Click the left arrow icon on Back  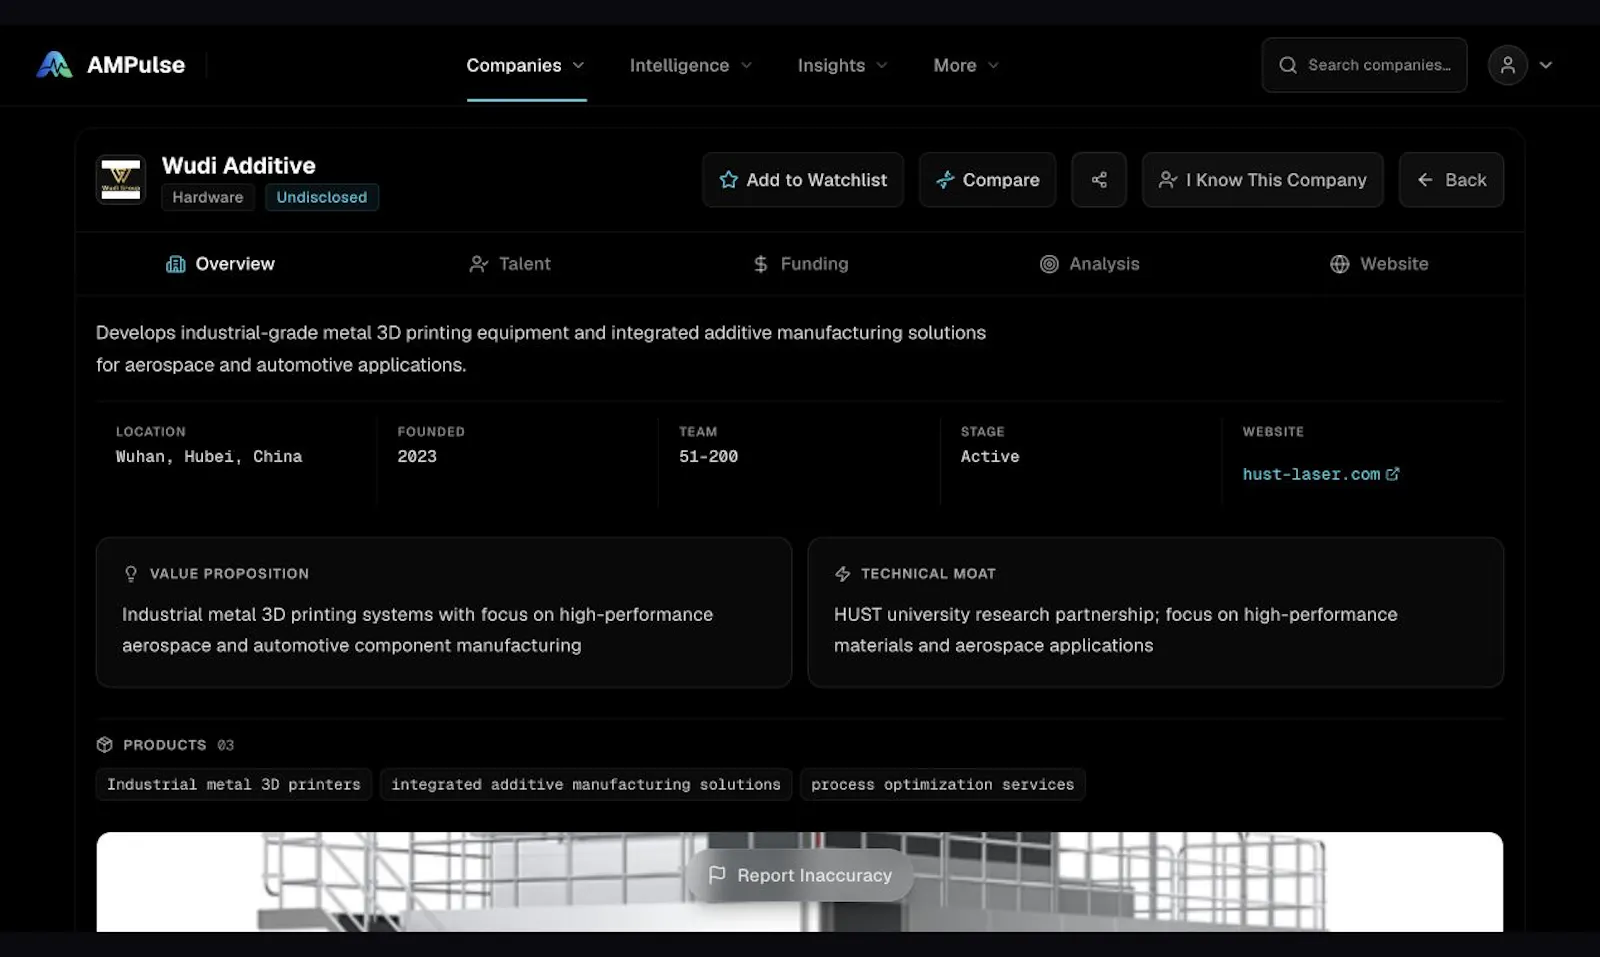click(x=1425, y=180)
